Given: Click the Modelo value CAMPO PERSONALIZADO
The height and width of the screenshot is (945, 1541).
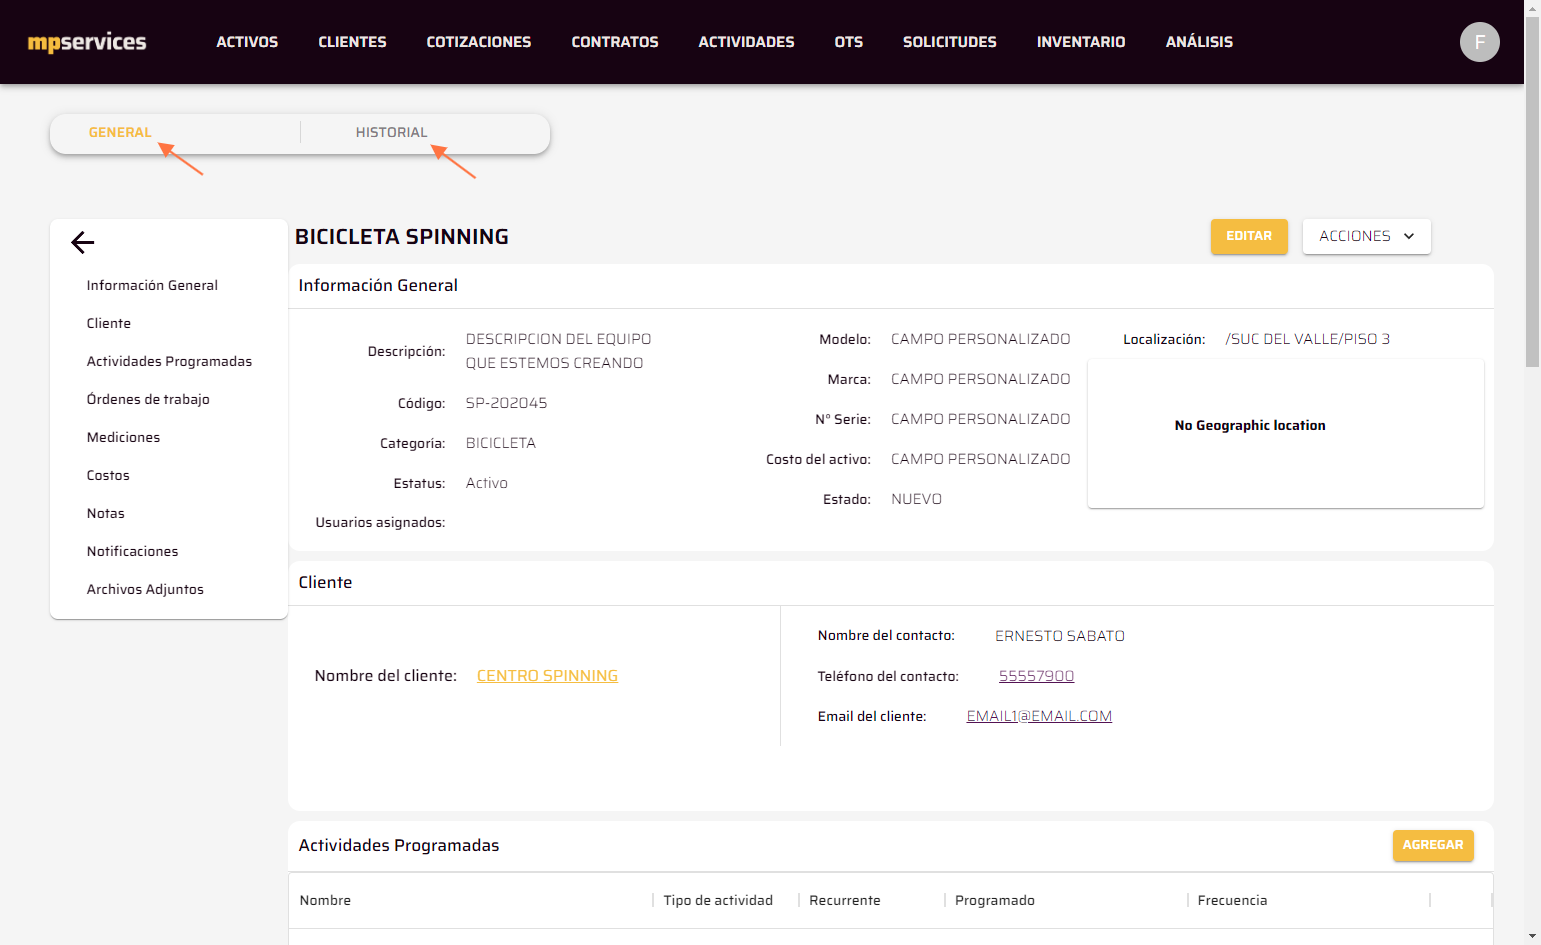Looking at the screenshot, I should pos(980,339).
